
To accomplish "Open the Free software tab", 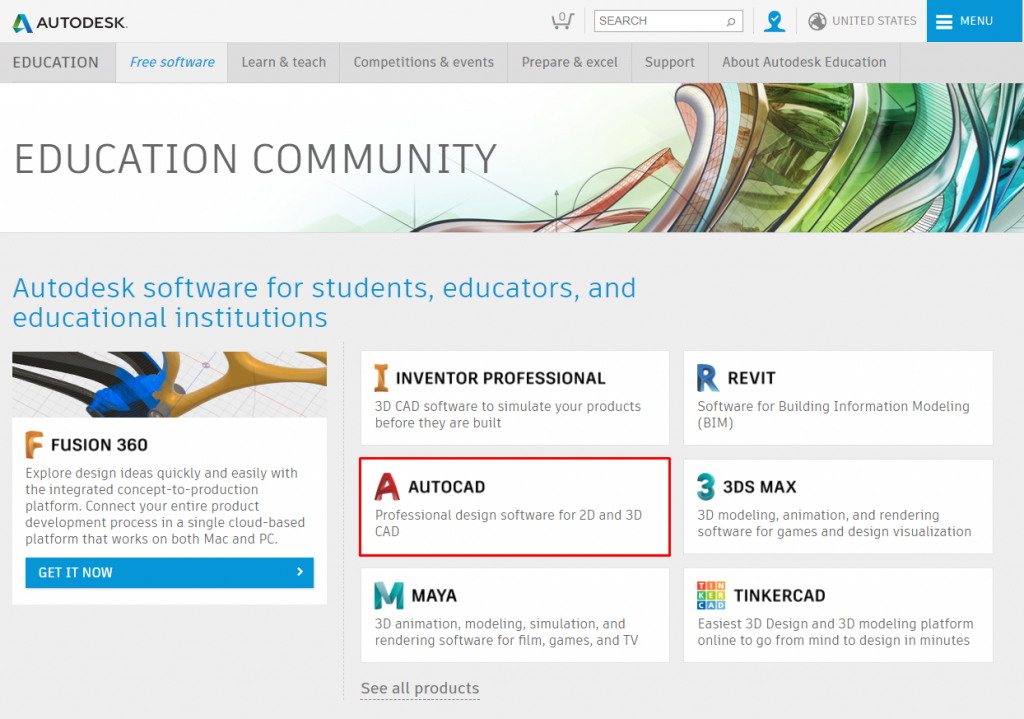I will pos(172,63).
